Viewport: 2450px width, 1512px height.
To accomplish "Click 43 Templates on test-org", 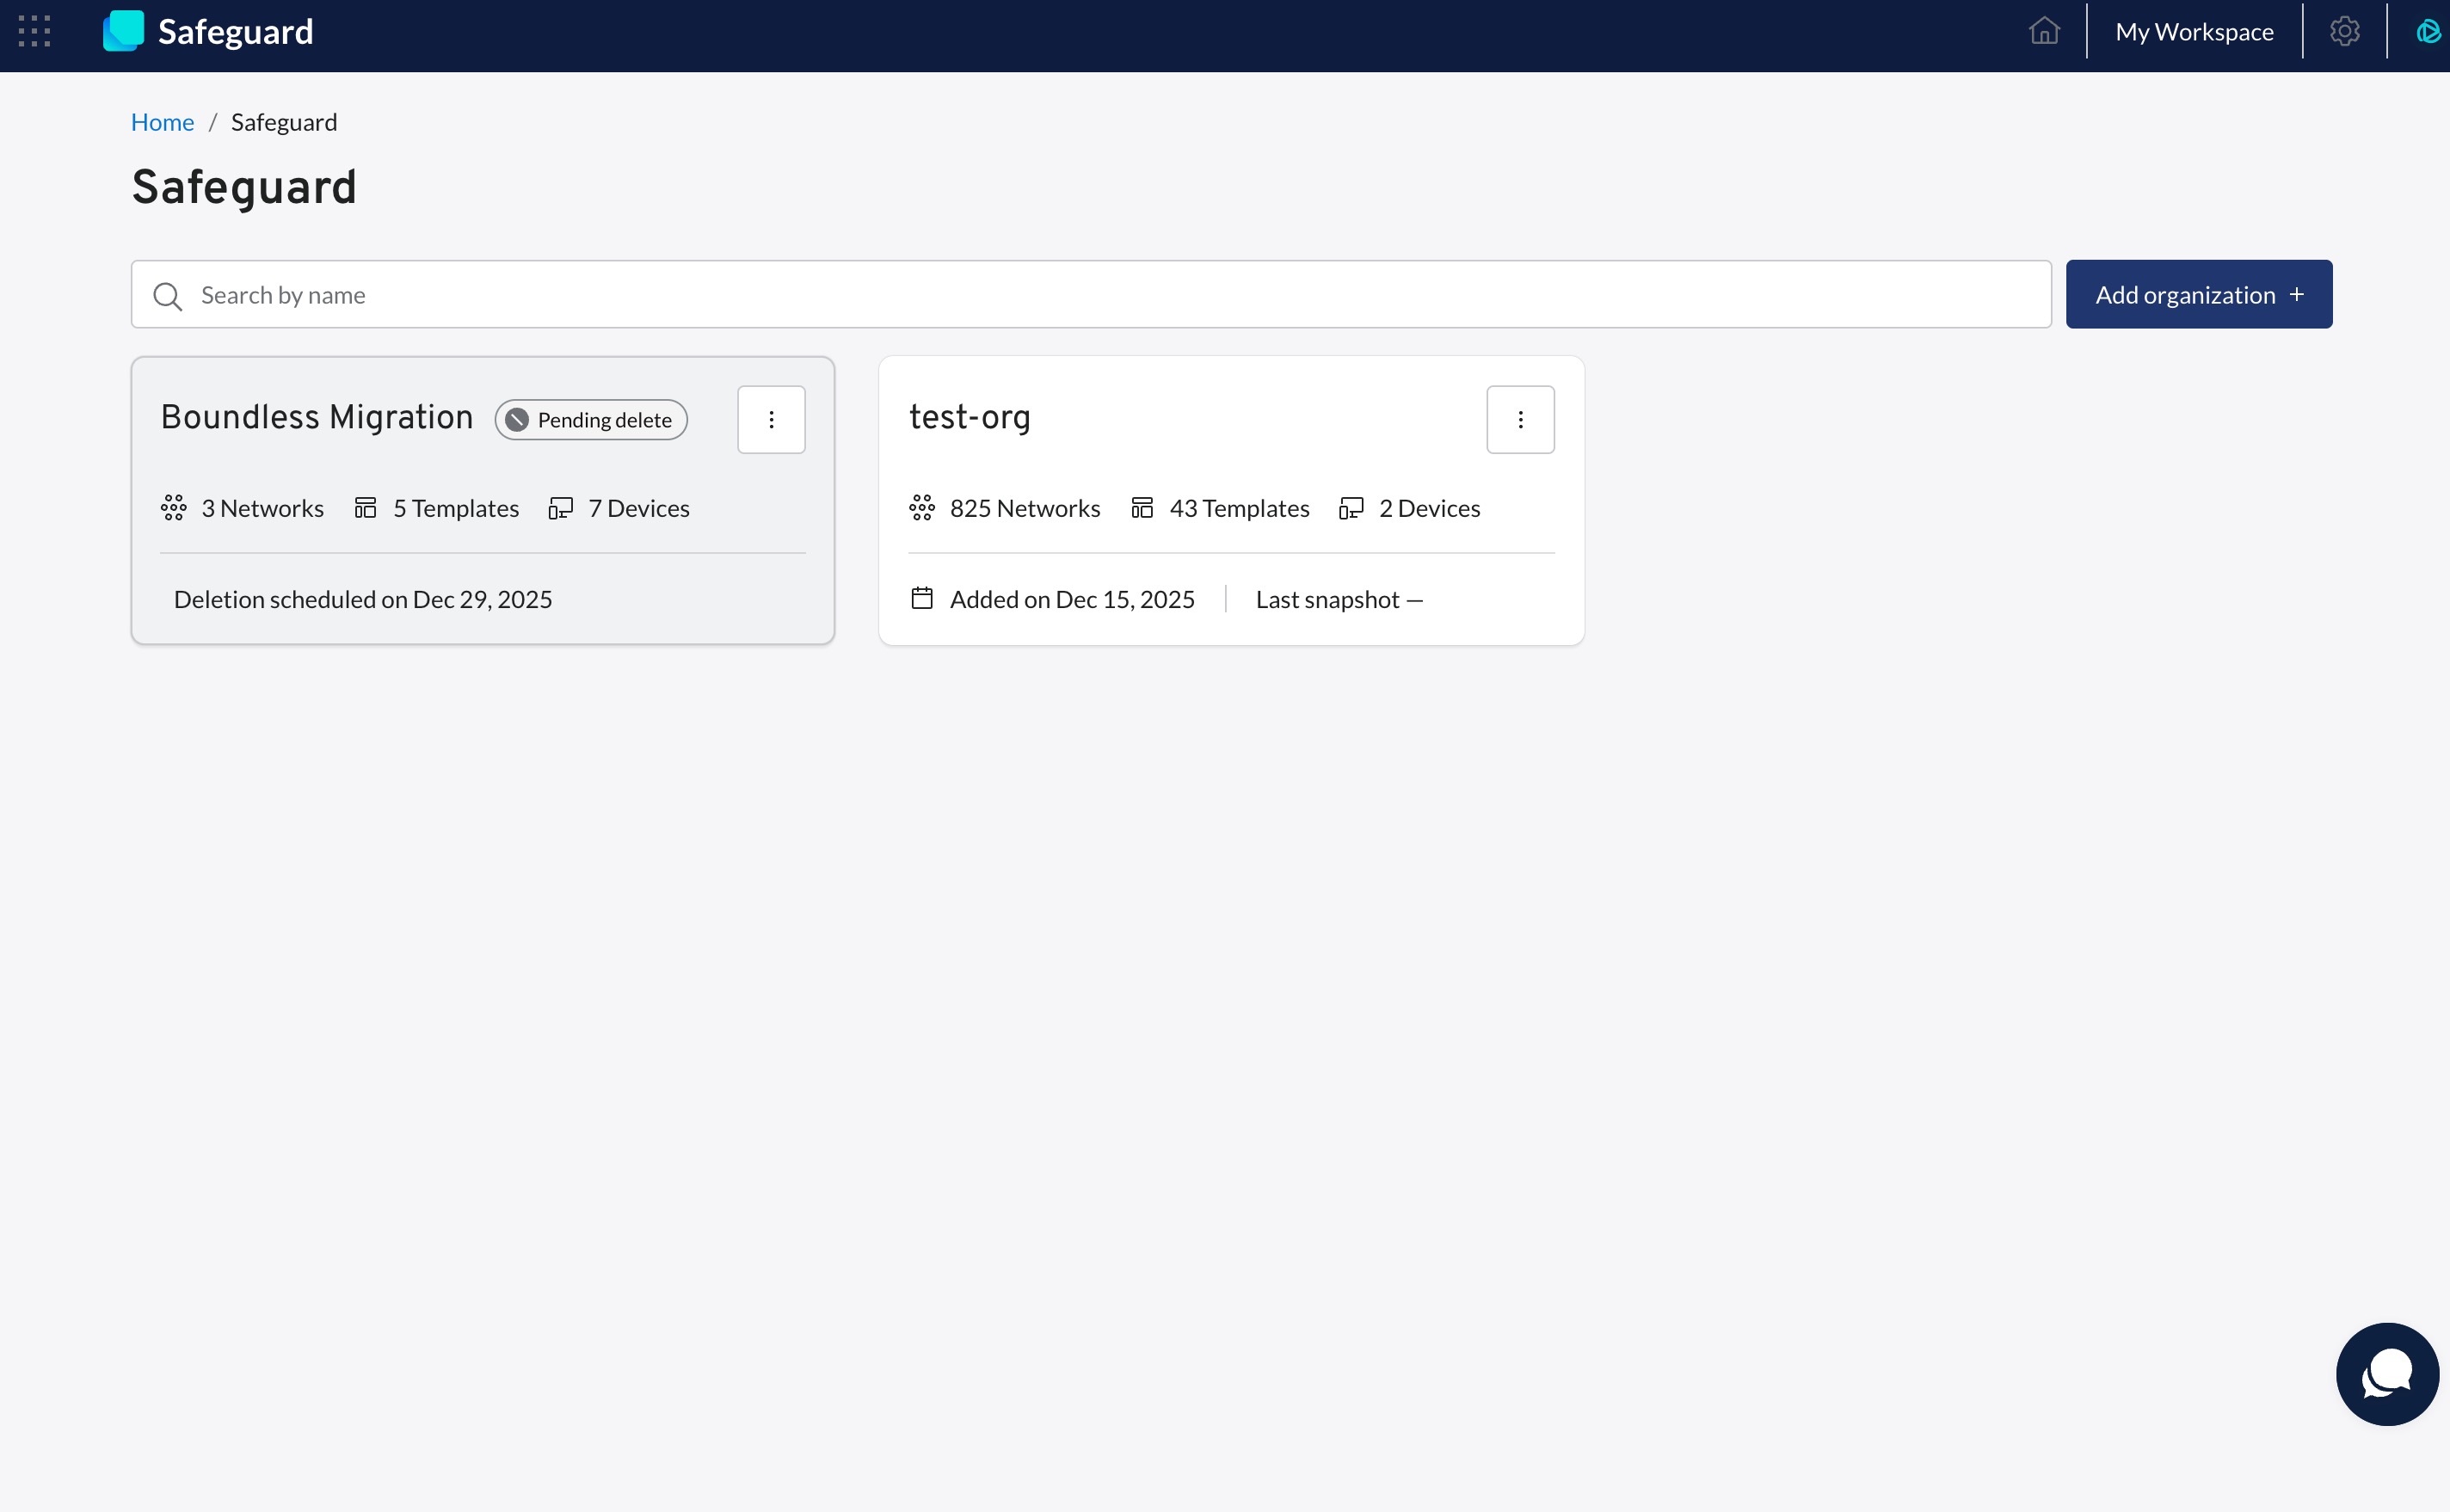I will tap(1238, 508).
